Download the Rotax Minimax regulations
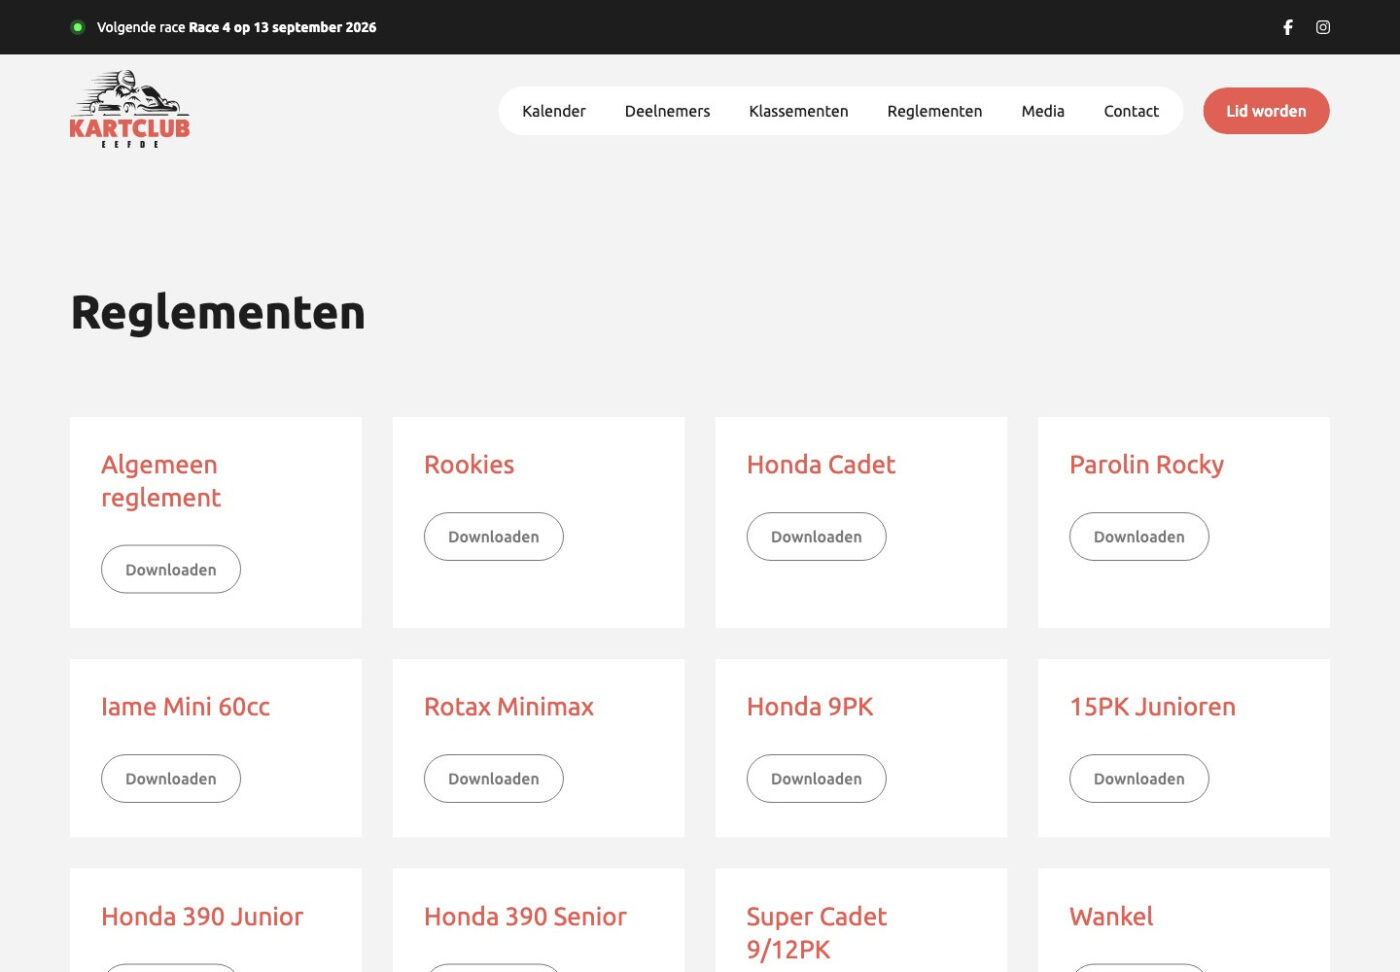The height and width of the screenshot is (972, 1400). (494, 778)
